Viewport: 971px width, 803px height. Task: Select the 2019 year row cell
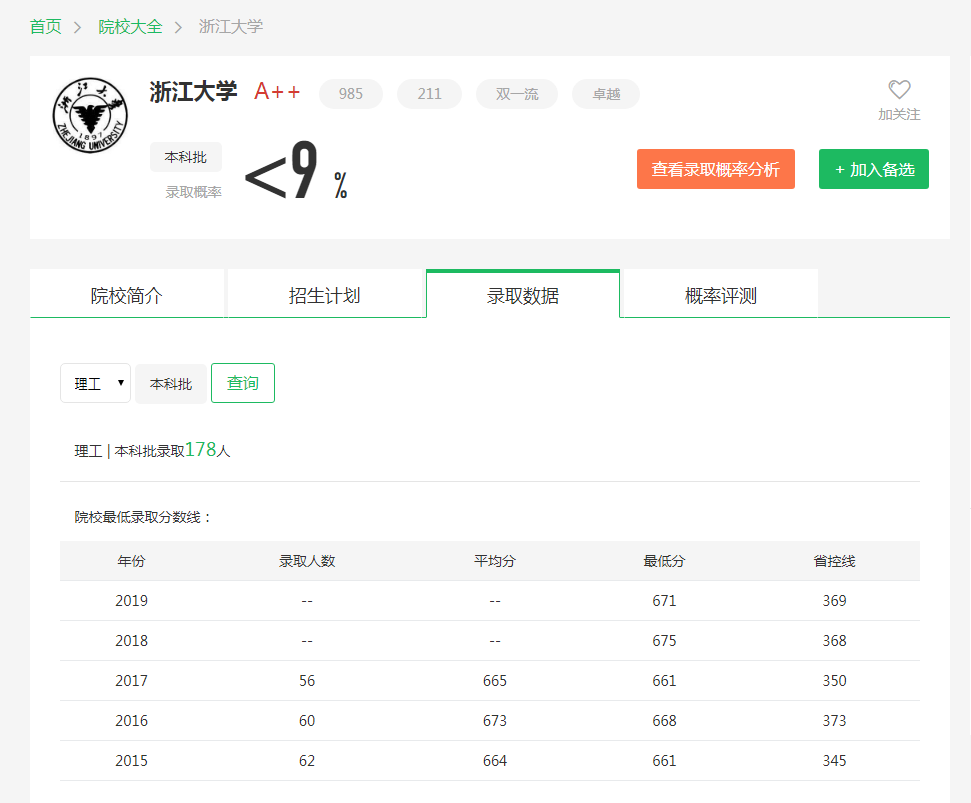point(131,601)
